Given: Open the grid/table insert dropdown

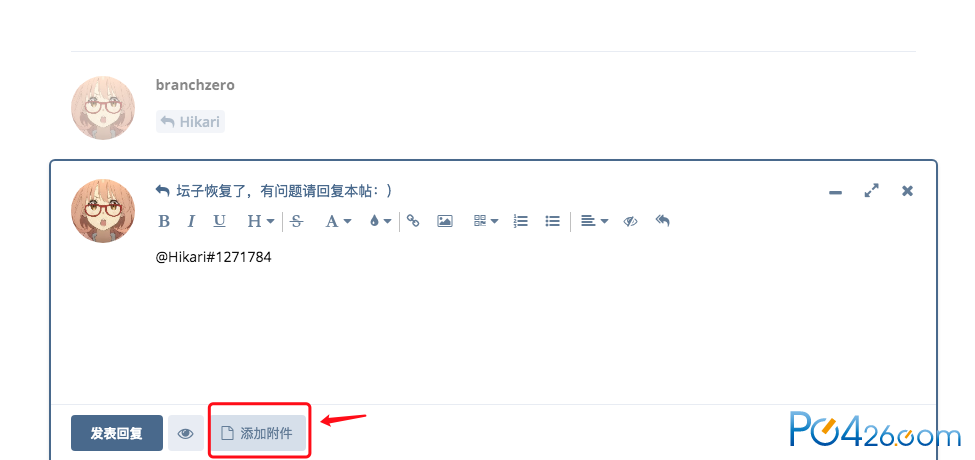Looking at the screenshot, I should 486,221.
